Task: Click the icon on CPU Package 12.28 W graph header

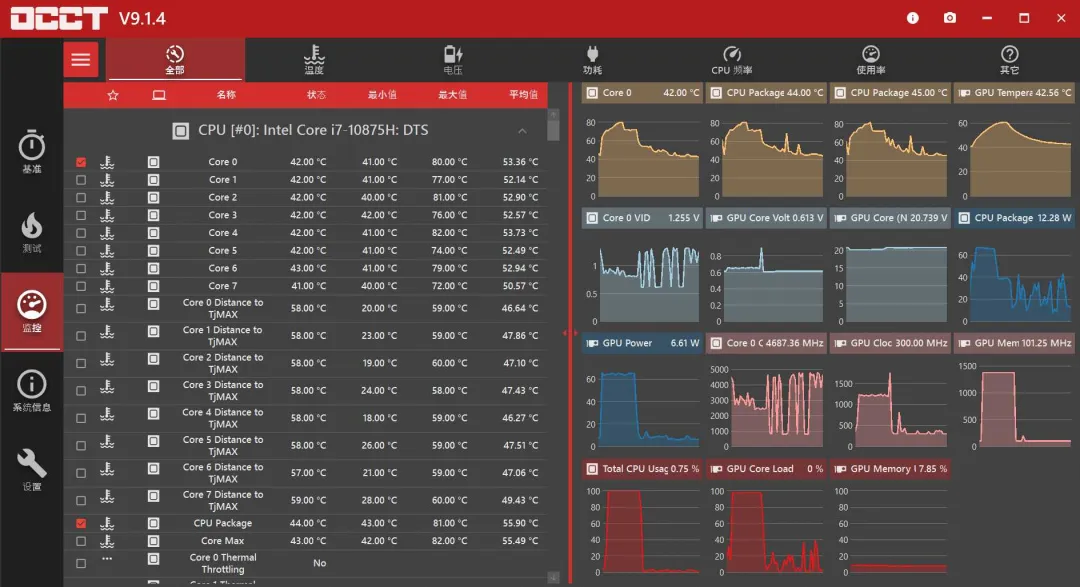Action: 964,218
